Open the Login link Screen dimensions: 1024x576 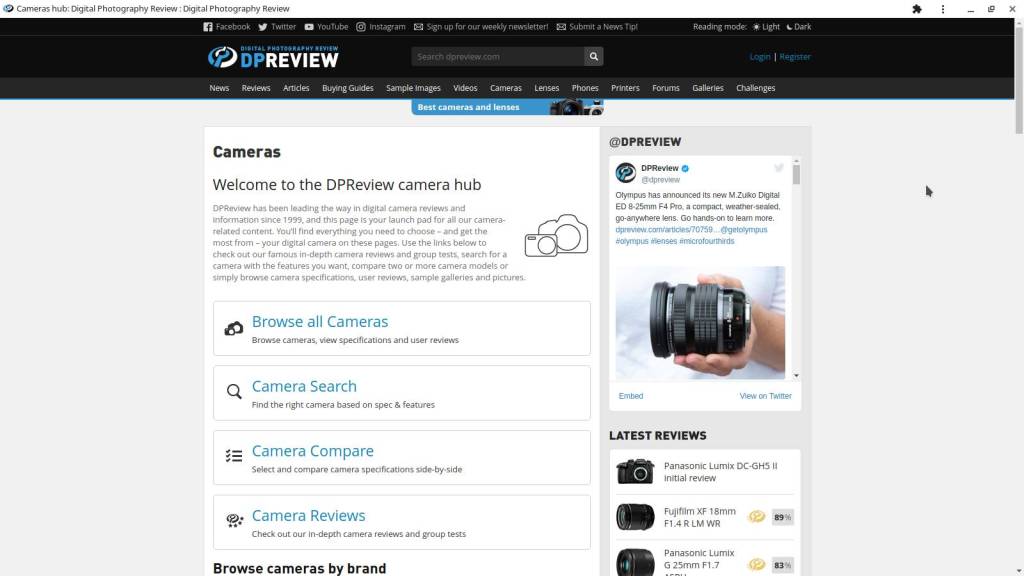point(760,57)
